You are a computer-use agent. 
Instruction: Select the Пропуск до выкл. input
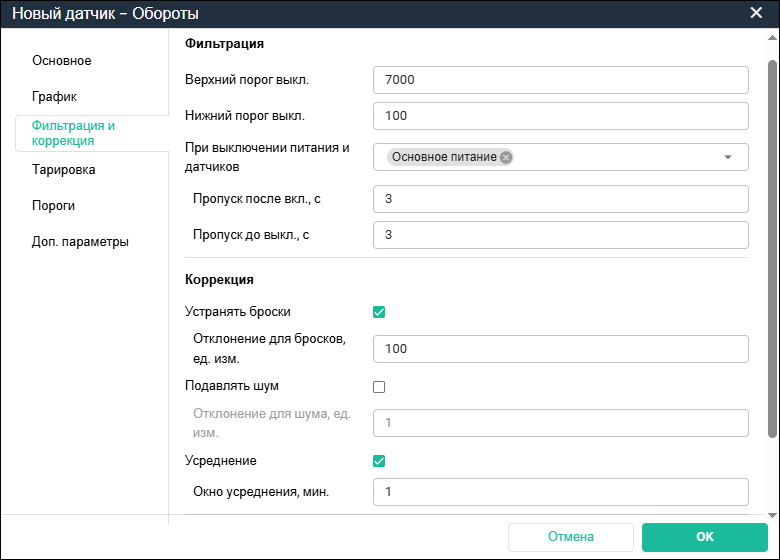[560, 235]
